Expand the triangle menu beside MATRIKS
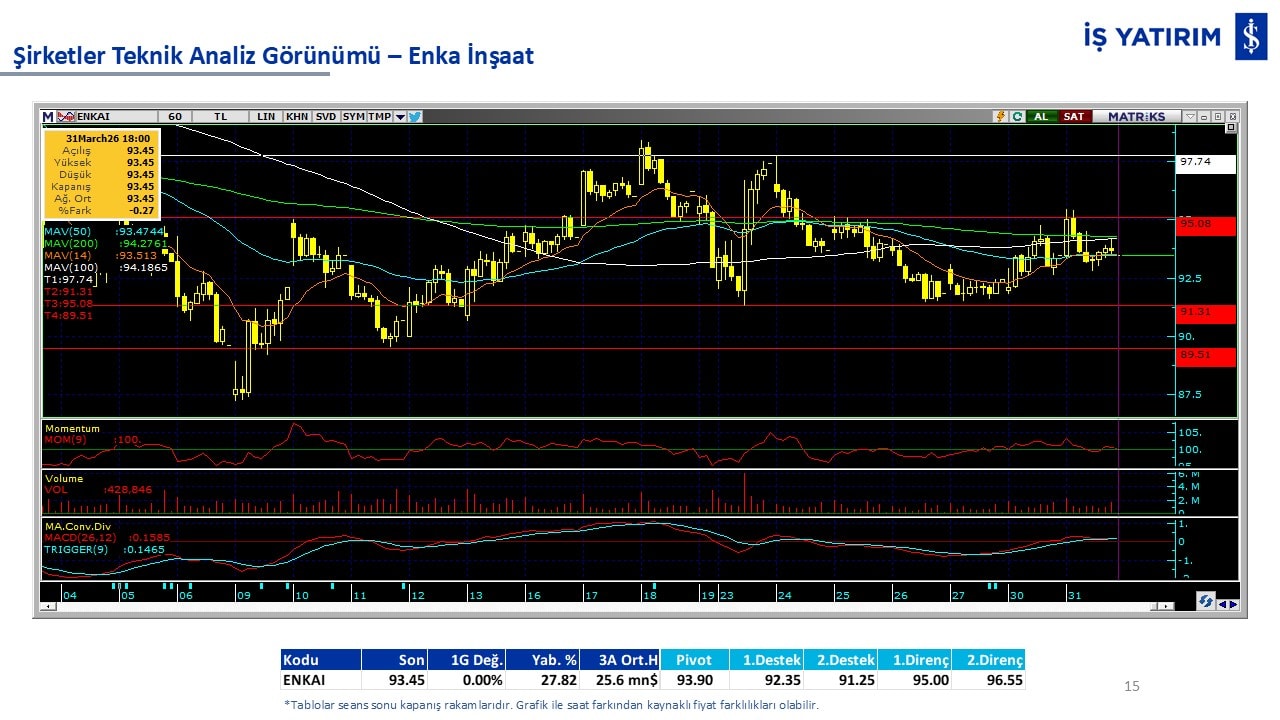1280x720 pixels. [1189, 116]
